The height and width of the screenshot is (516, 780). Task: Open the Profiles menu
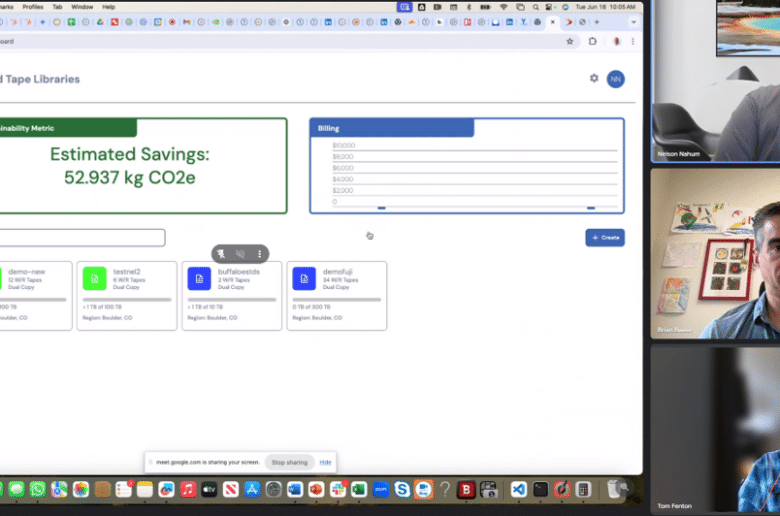pos(33,7)
